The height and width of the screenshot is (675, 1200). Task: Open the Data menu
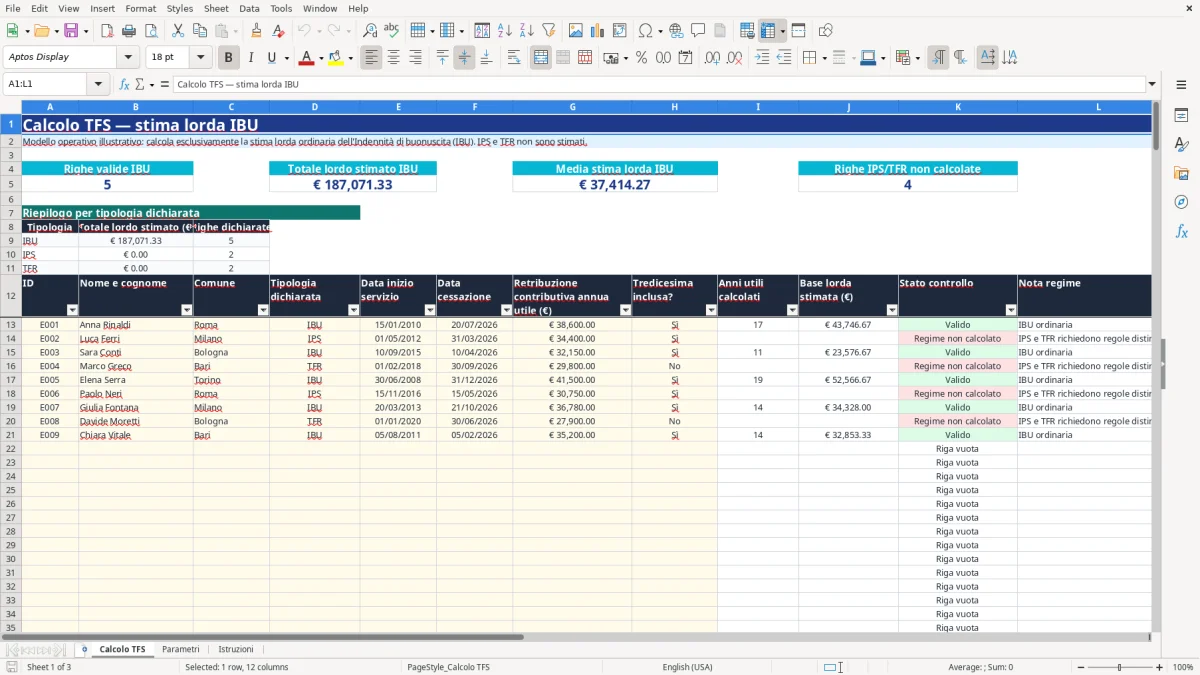[x=249, y=8]
